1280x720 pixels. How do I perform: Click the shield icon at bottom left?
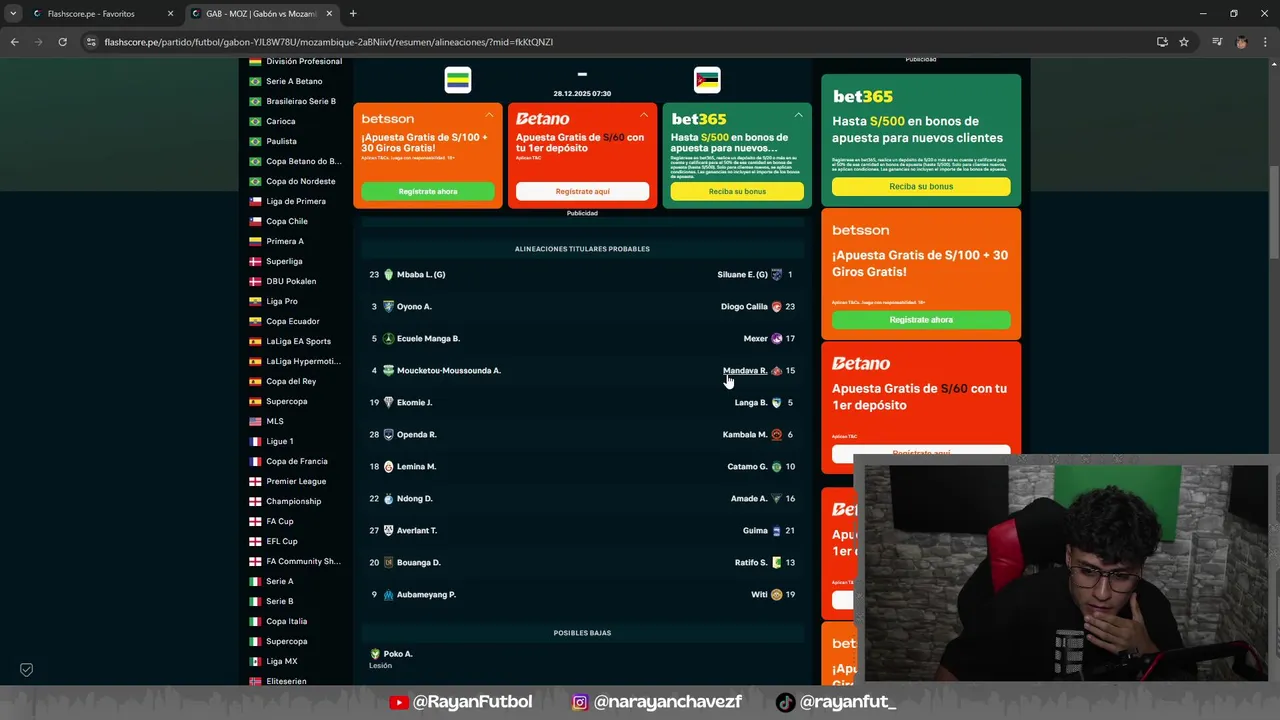point(27,670)
